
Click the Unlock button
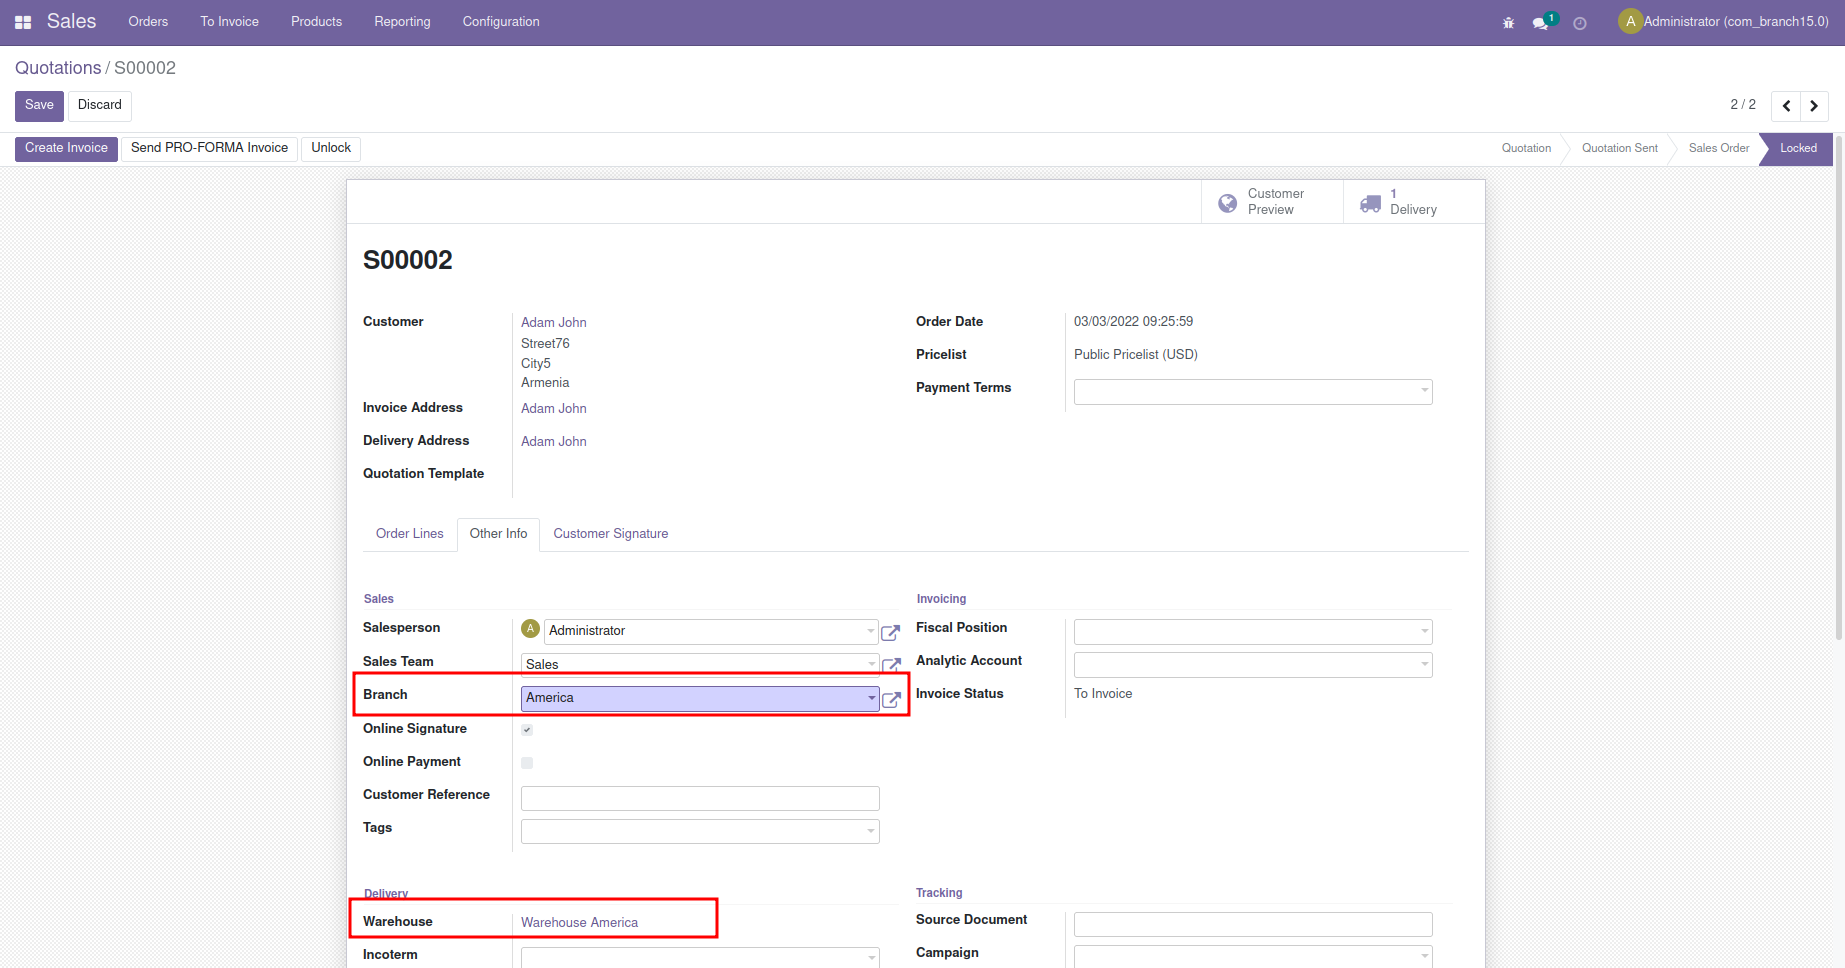[x=330, y=148]
